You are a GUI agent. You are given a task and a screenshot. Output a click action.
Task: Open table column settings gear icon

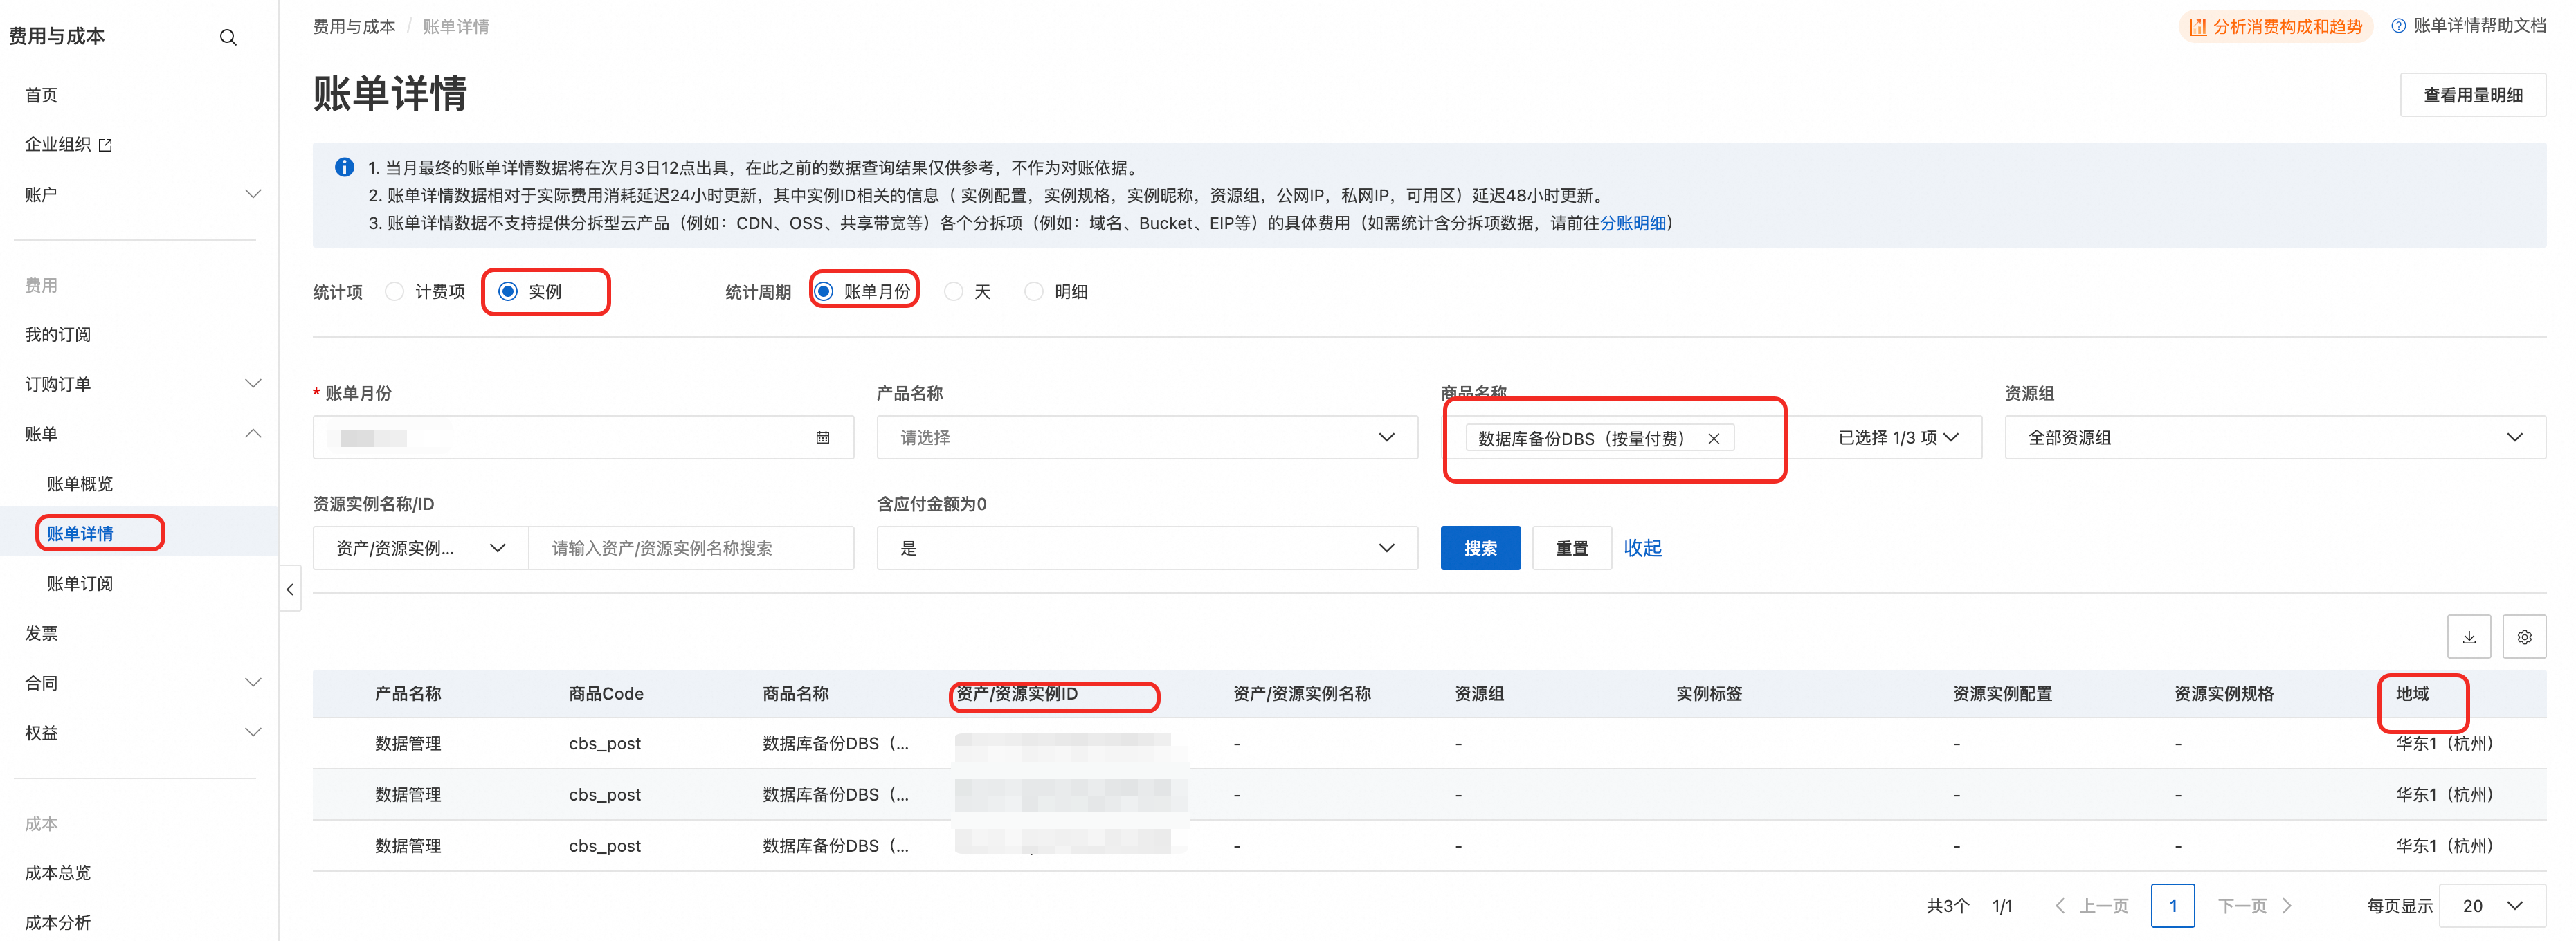(2524, 637)
